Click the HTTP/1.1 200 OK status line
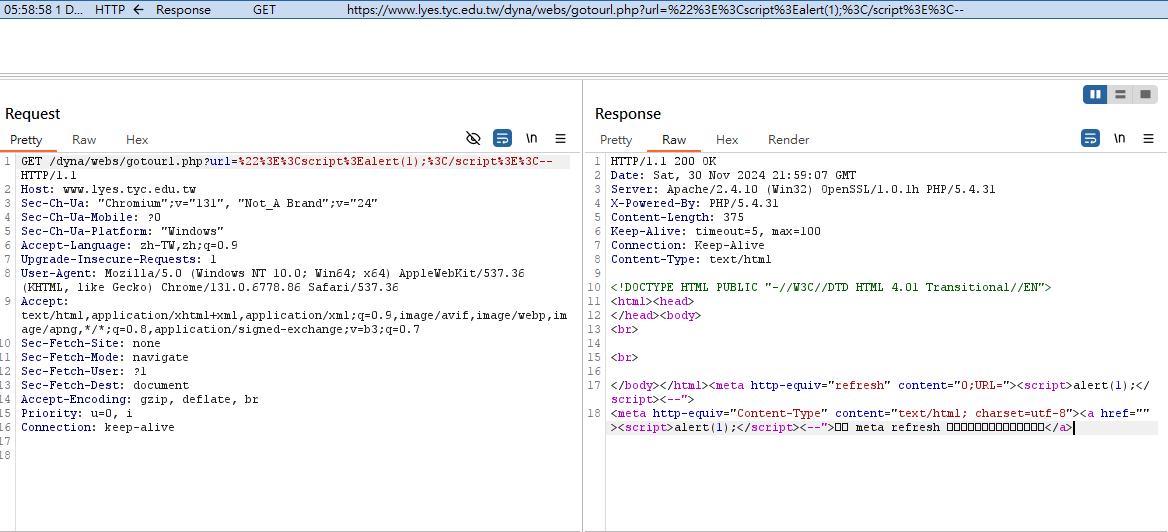Image resolution: width=1168 pixels, height=532 pixels. point(663,162)
